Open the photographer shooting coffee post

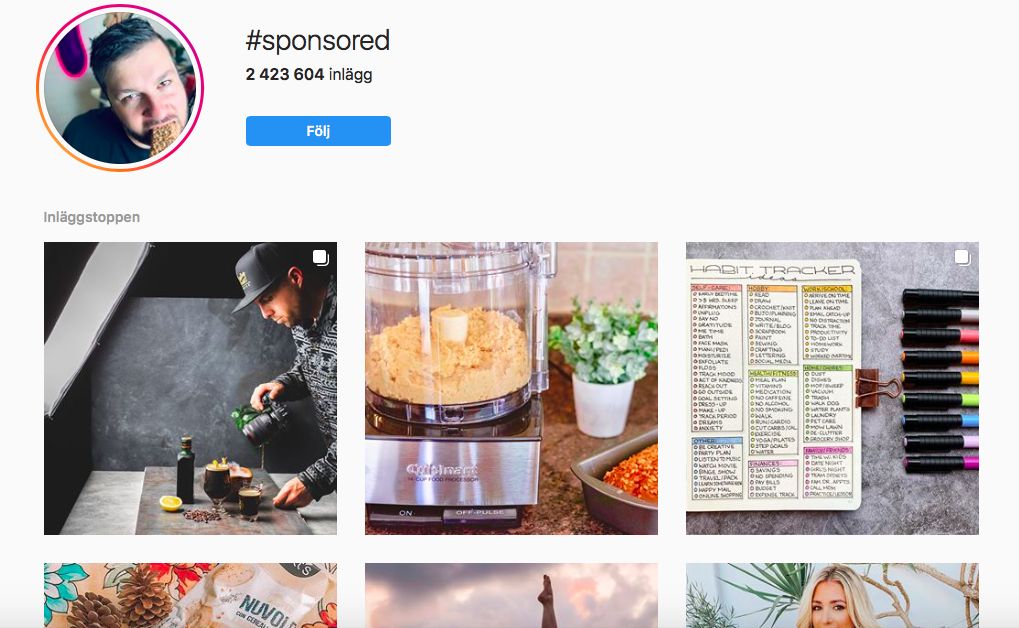[190, 388]
